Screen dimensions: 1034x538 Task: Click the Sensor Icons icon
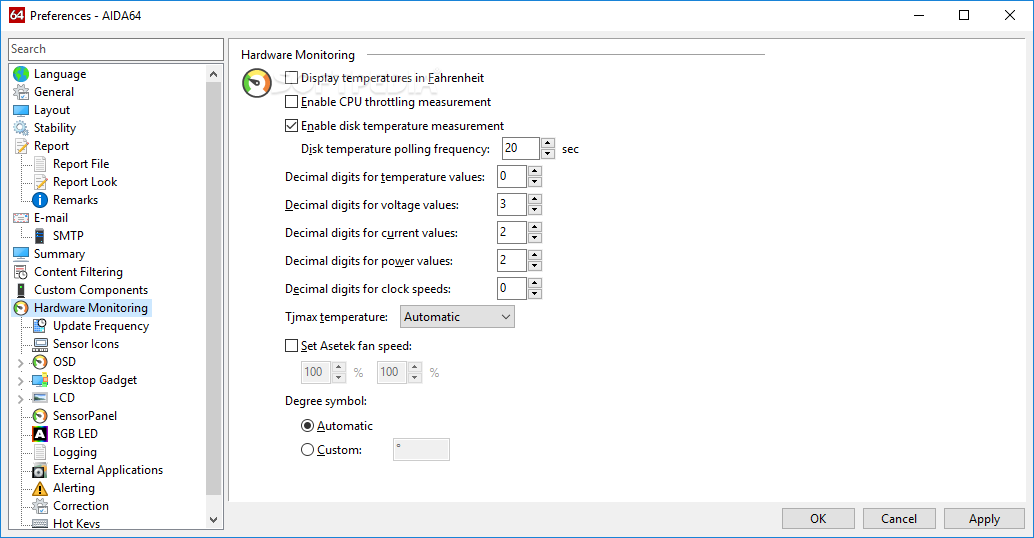coord(40,344)
